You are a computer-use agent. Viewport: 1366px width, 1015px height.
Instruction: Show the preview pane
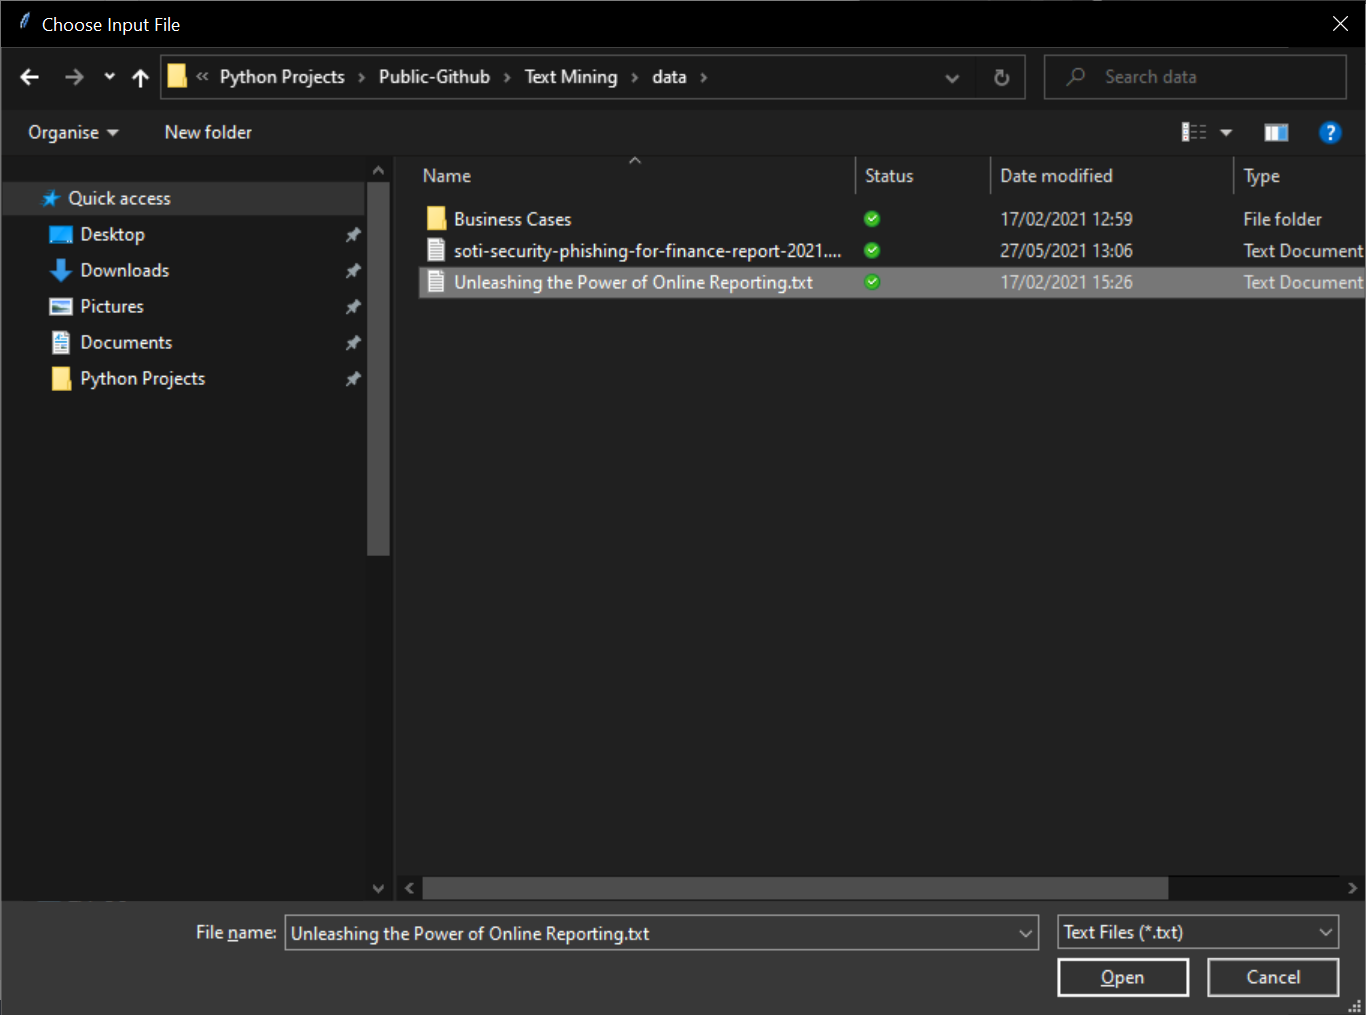point(1276,132)
